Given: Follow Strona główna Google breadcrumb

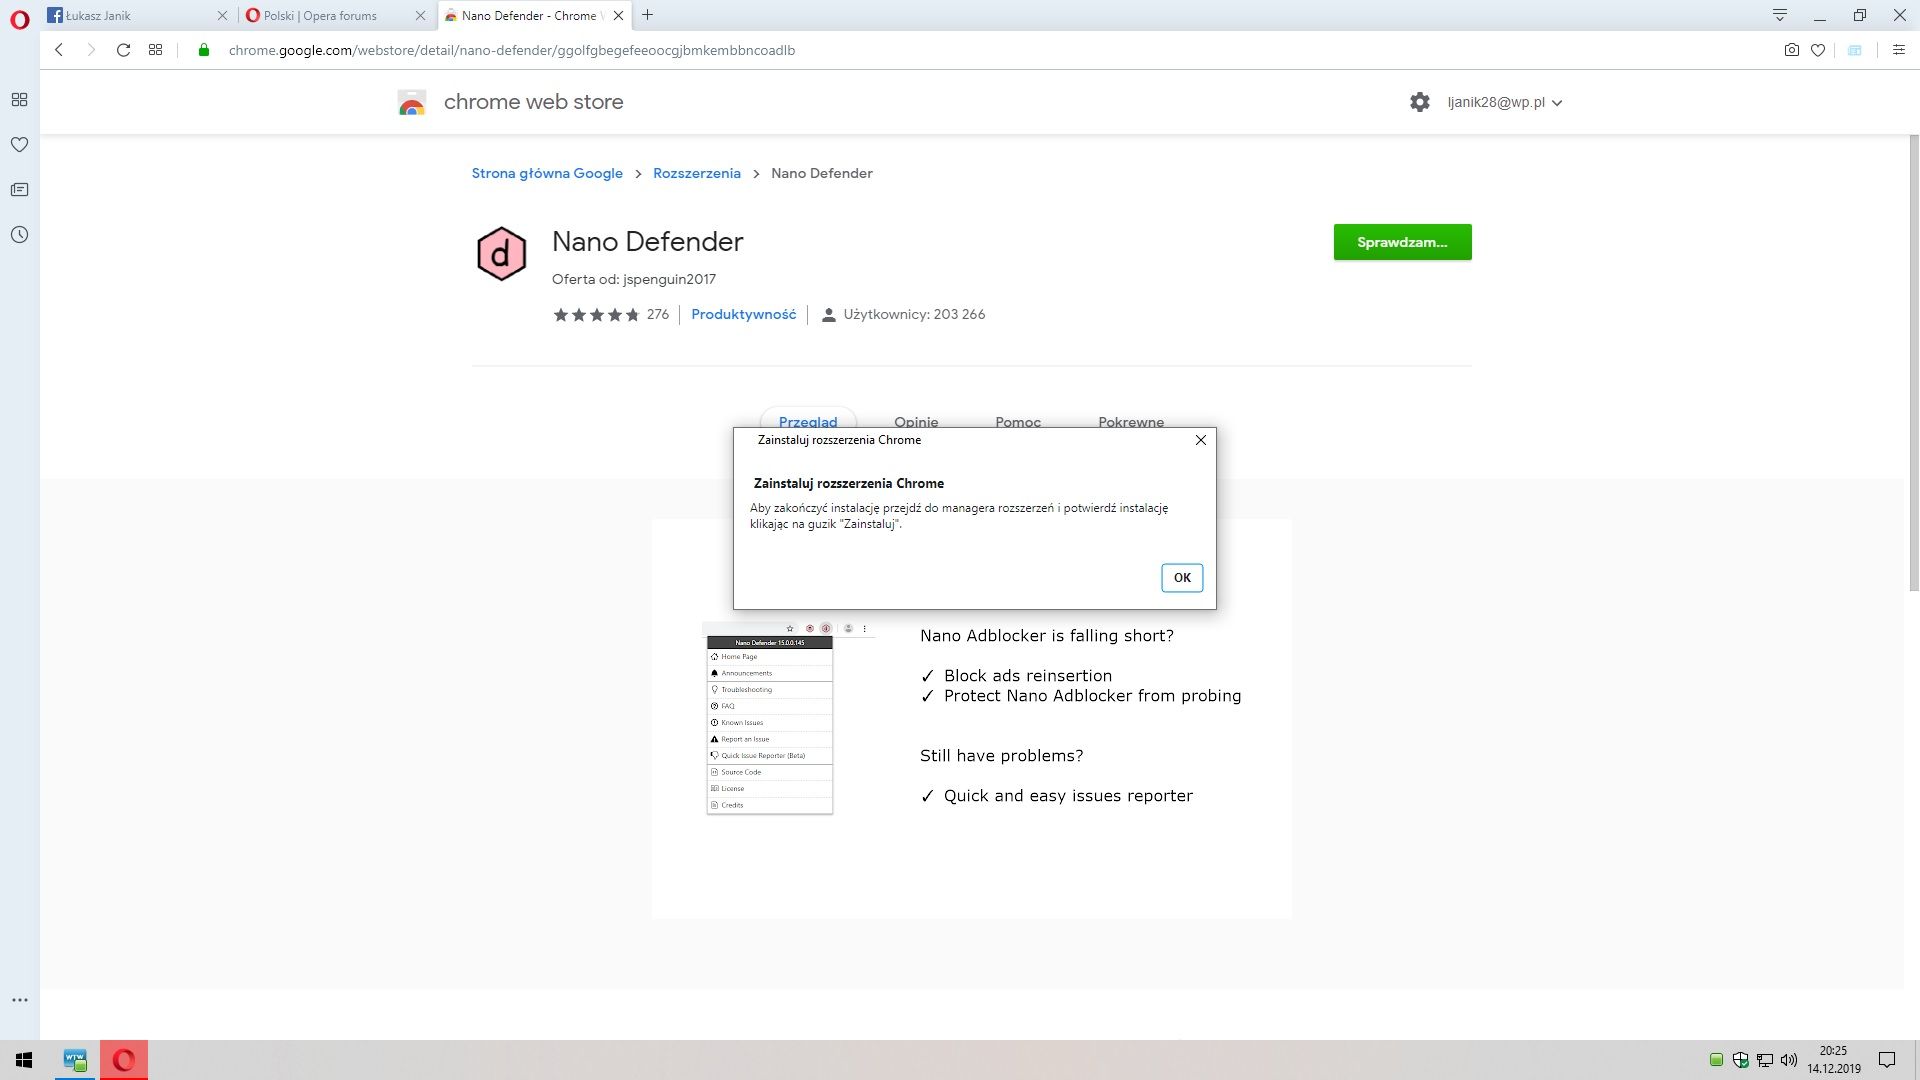Looking at the screenshot, I should 547,173.
